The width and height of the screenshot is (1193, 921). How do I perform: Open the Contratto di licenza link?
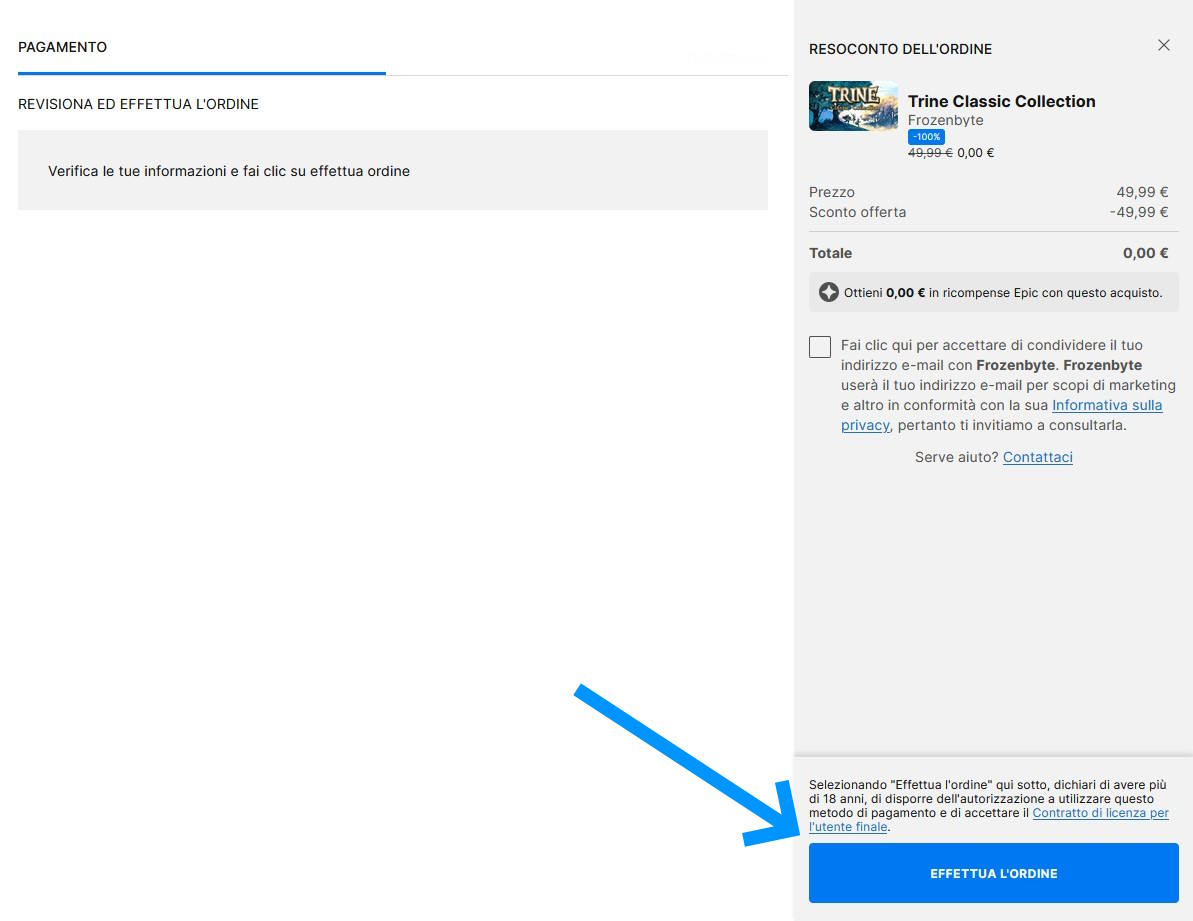(1100, 813)
